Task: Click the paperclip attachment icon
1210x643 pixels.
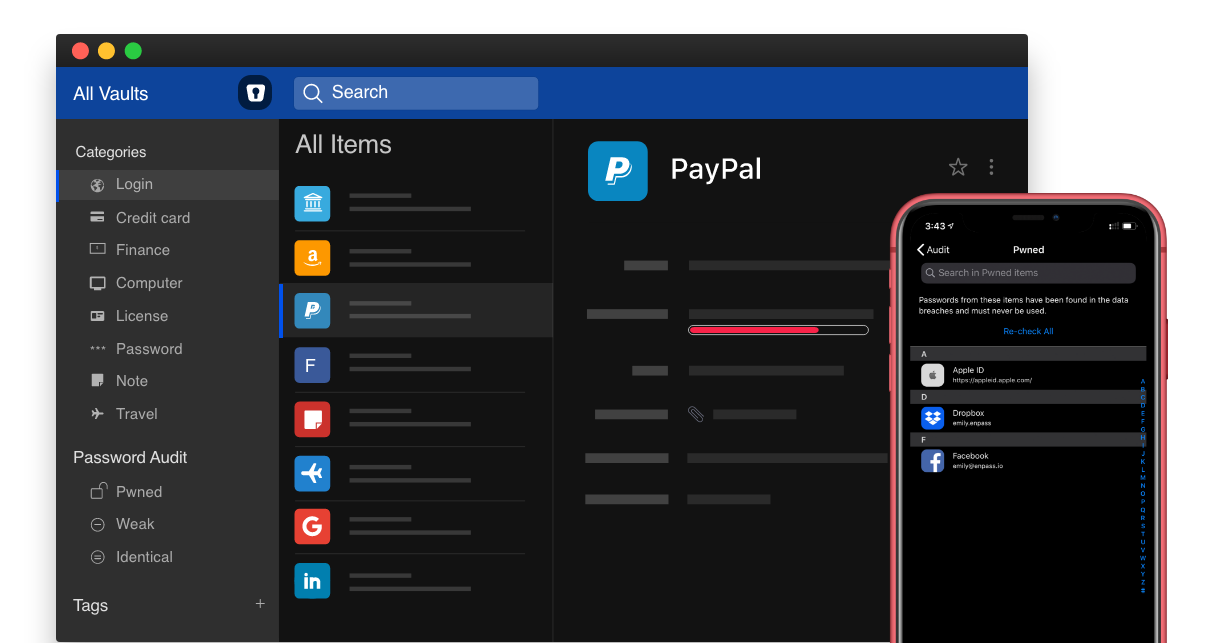Action: point(696,413)
